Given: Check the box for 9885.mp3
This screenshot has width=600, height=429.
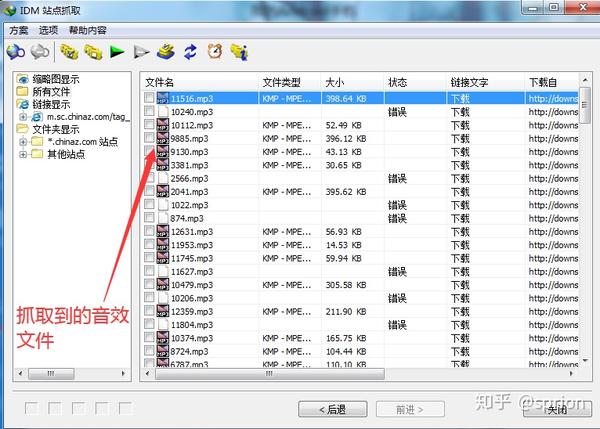Looking at the screenshot, I should point(149,138).
